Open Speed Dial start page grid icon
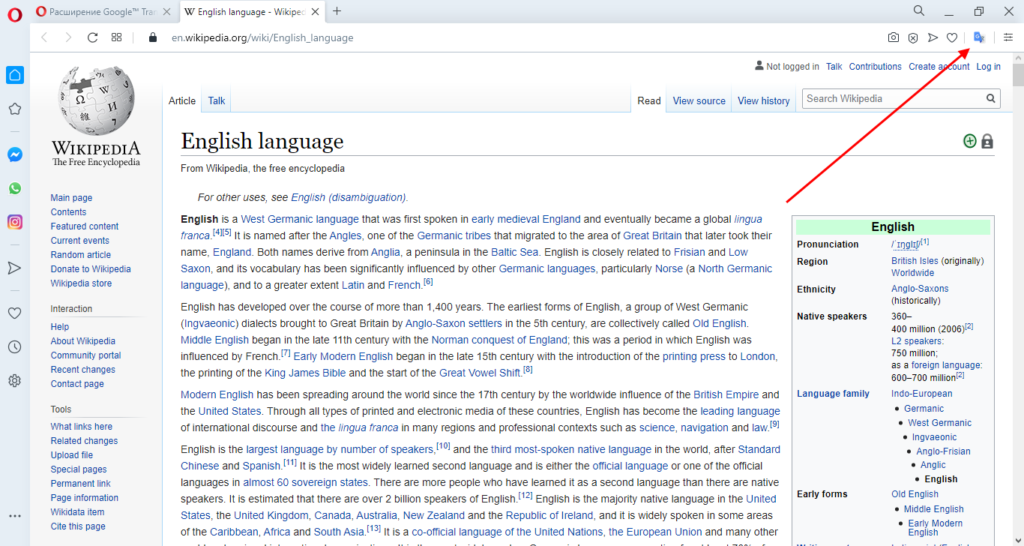Viewport: 1024px width, 546px height. 117,38
